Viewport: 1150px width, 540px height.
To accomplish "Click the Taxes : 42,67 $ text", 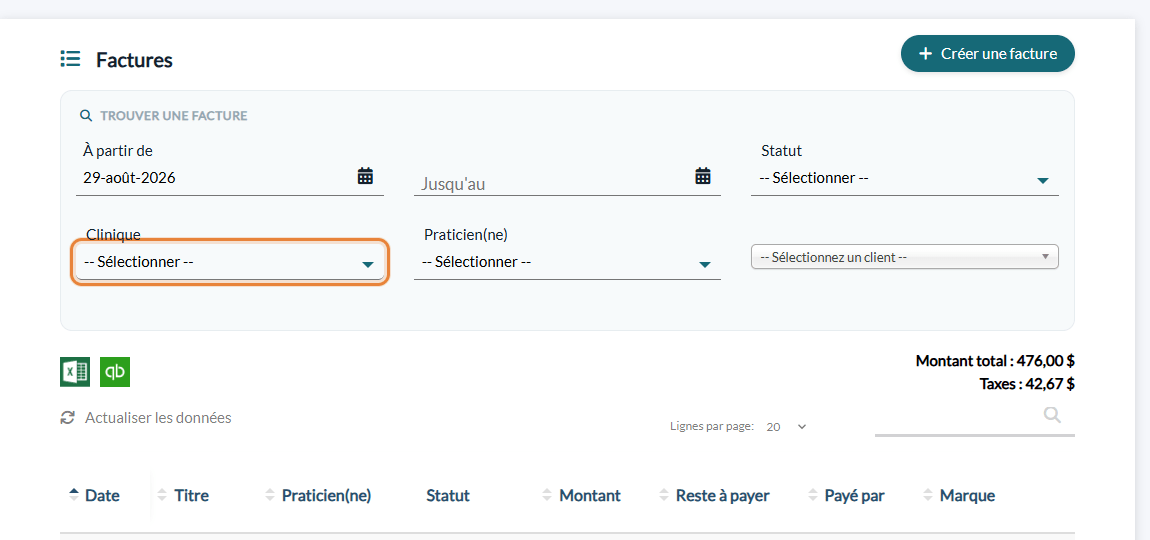I will [1027, 383].
